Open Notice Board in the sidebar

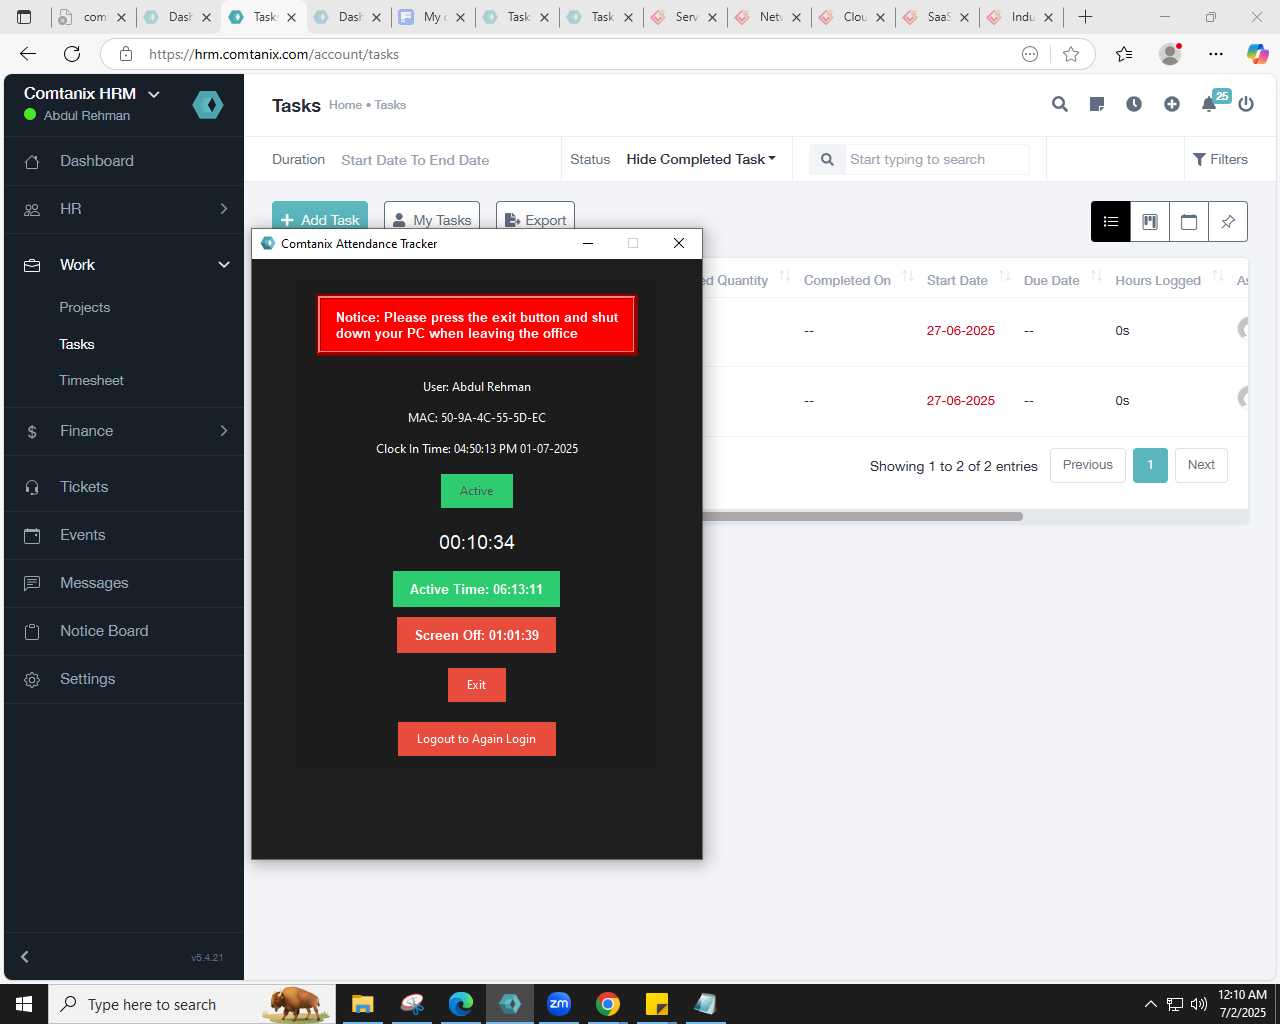124,631
